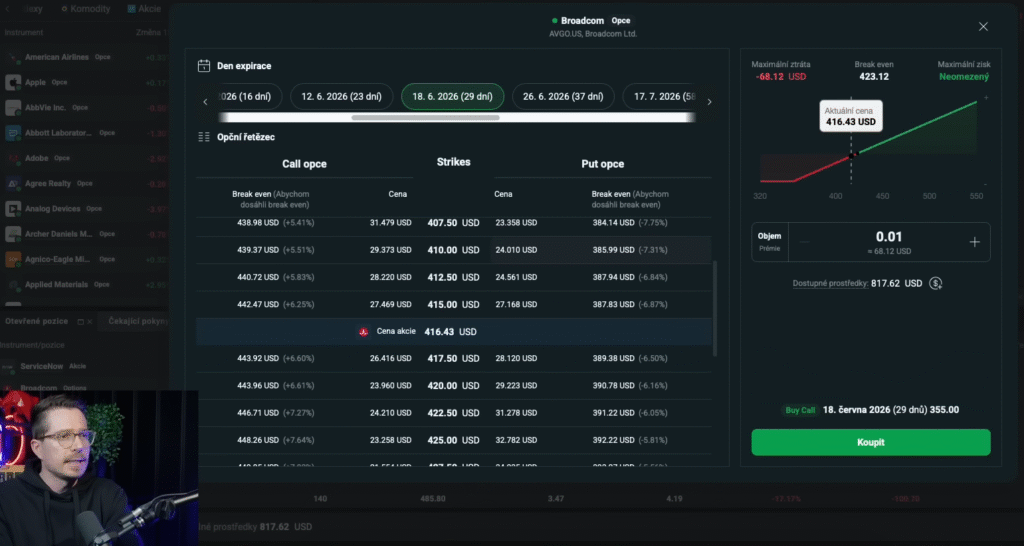Select put price 24.010 USD at strike 410.00

516,250
